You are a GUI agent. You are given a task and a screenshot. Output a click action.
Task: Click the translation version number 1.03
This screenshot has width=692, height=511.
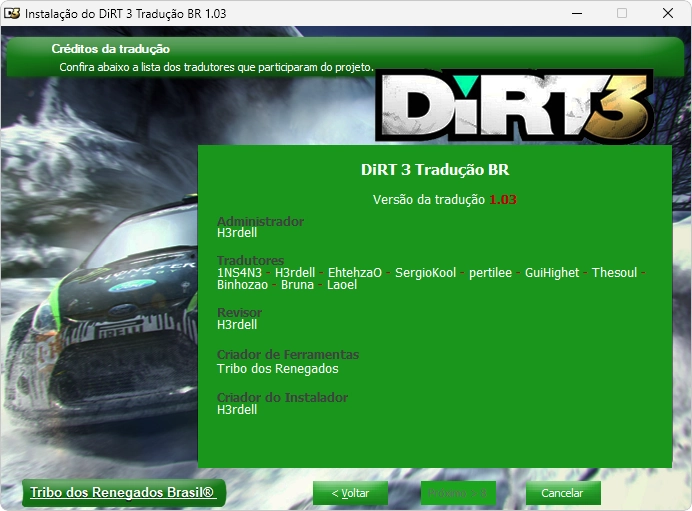coord(503,199)
